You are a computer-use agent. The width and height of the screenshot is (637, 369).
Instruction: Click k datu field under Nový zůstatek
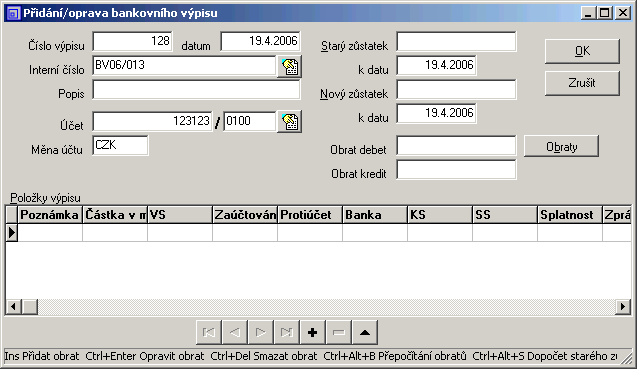(436, 113)
